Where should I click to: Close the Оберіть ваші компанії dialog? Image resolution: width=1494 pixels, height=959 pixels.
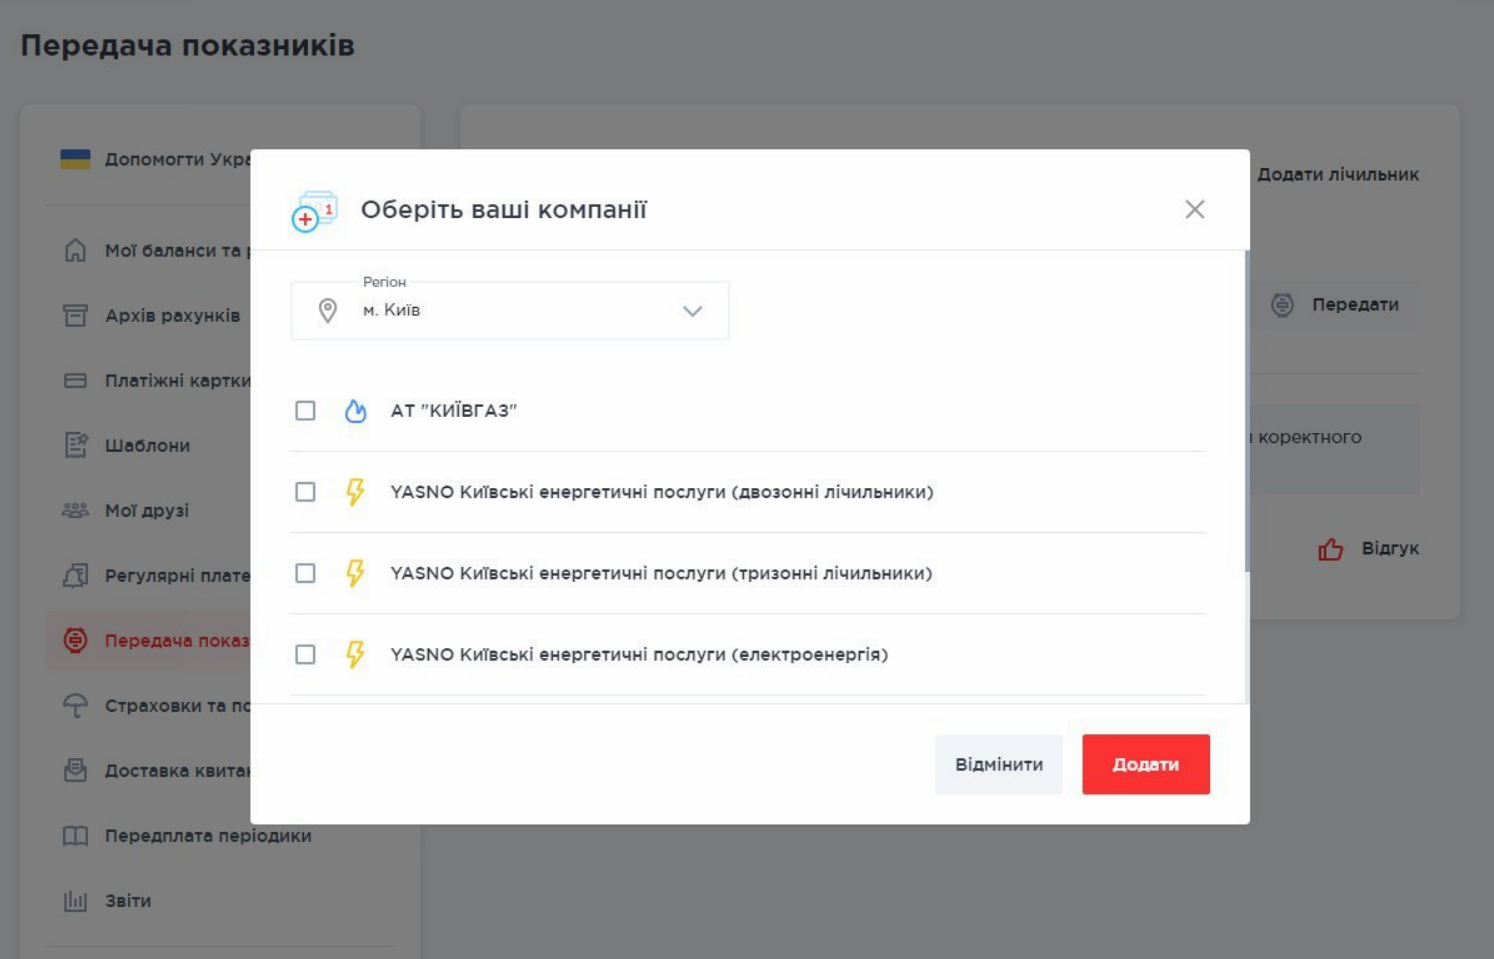coord(1194,209)
